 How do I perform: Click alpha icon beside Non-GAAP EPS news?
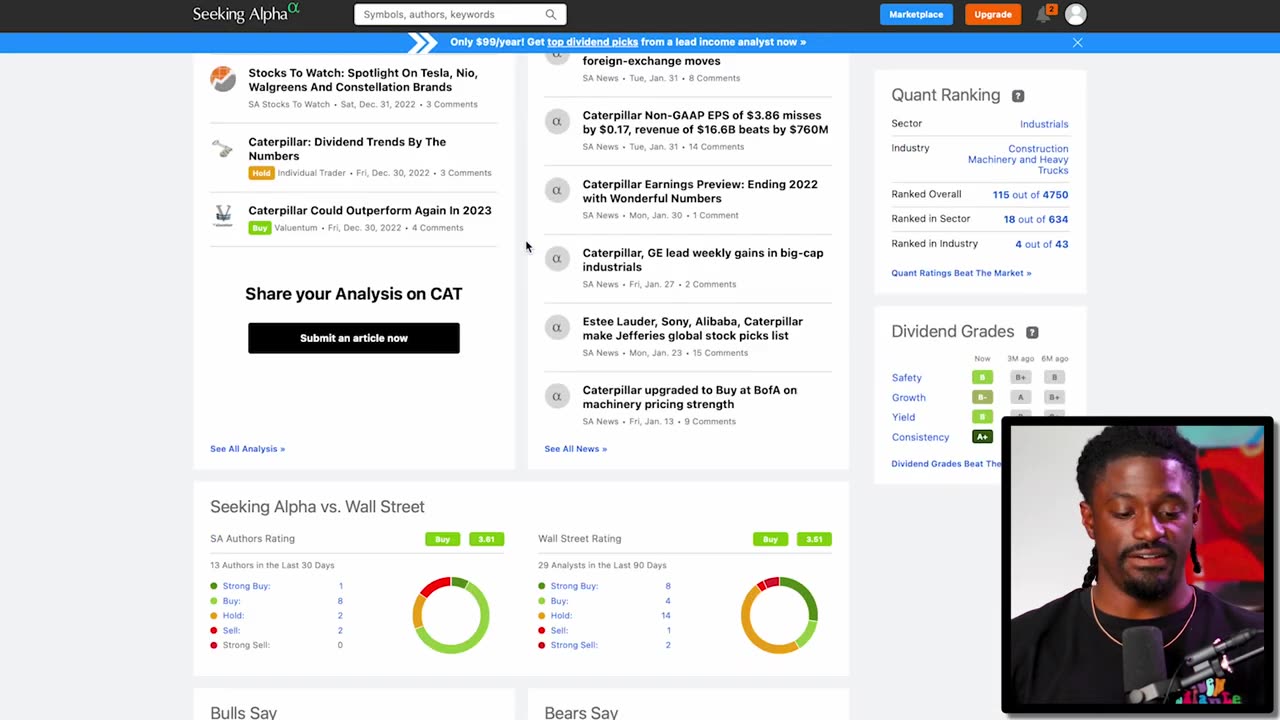pos(557,122)
